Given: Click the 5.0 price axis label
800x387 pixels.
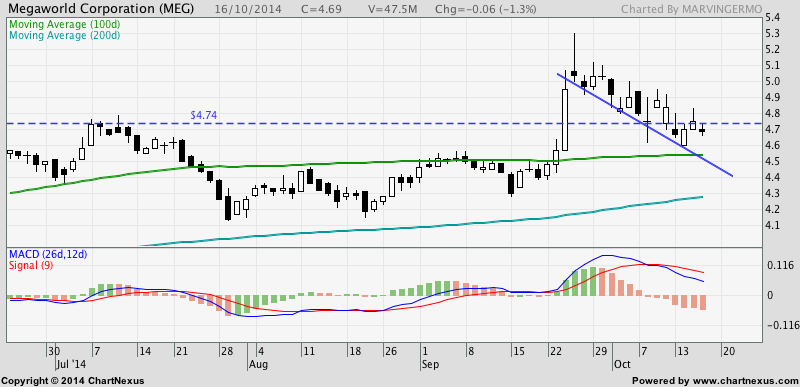Looking at the screenshot, I should [x=772, y=82].
